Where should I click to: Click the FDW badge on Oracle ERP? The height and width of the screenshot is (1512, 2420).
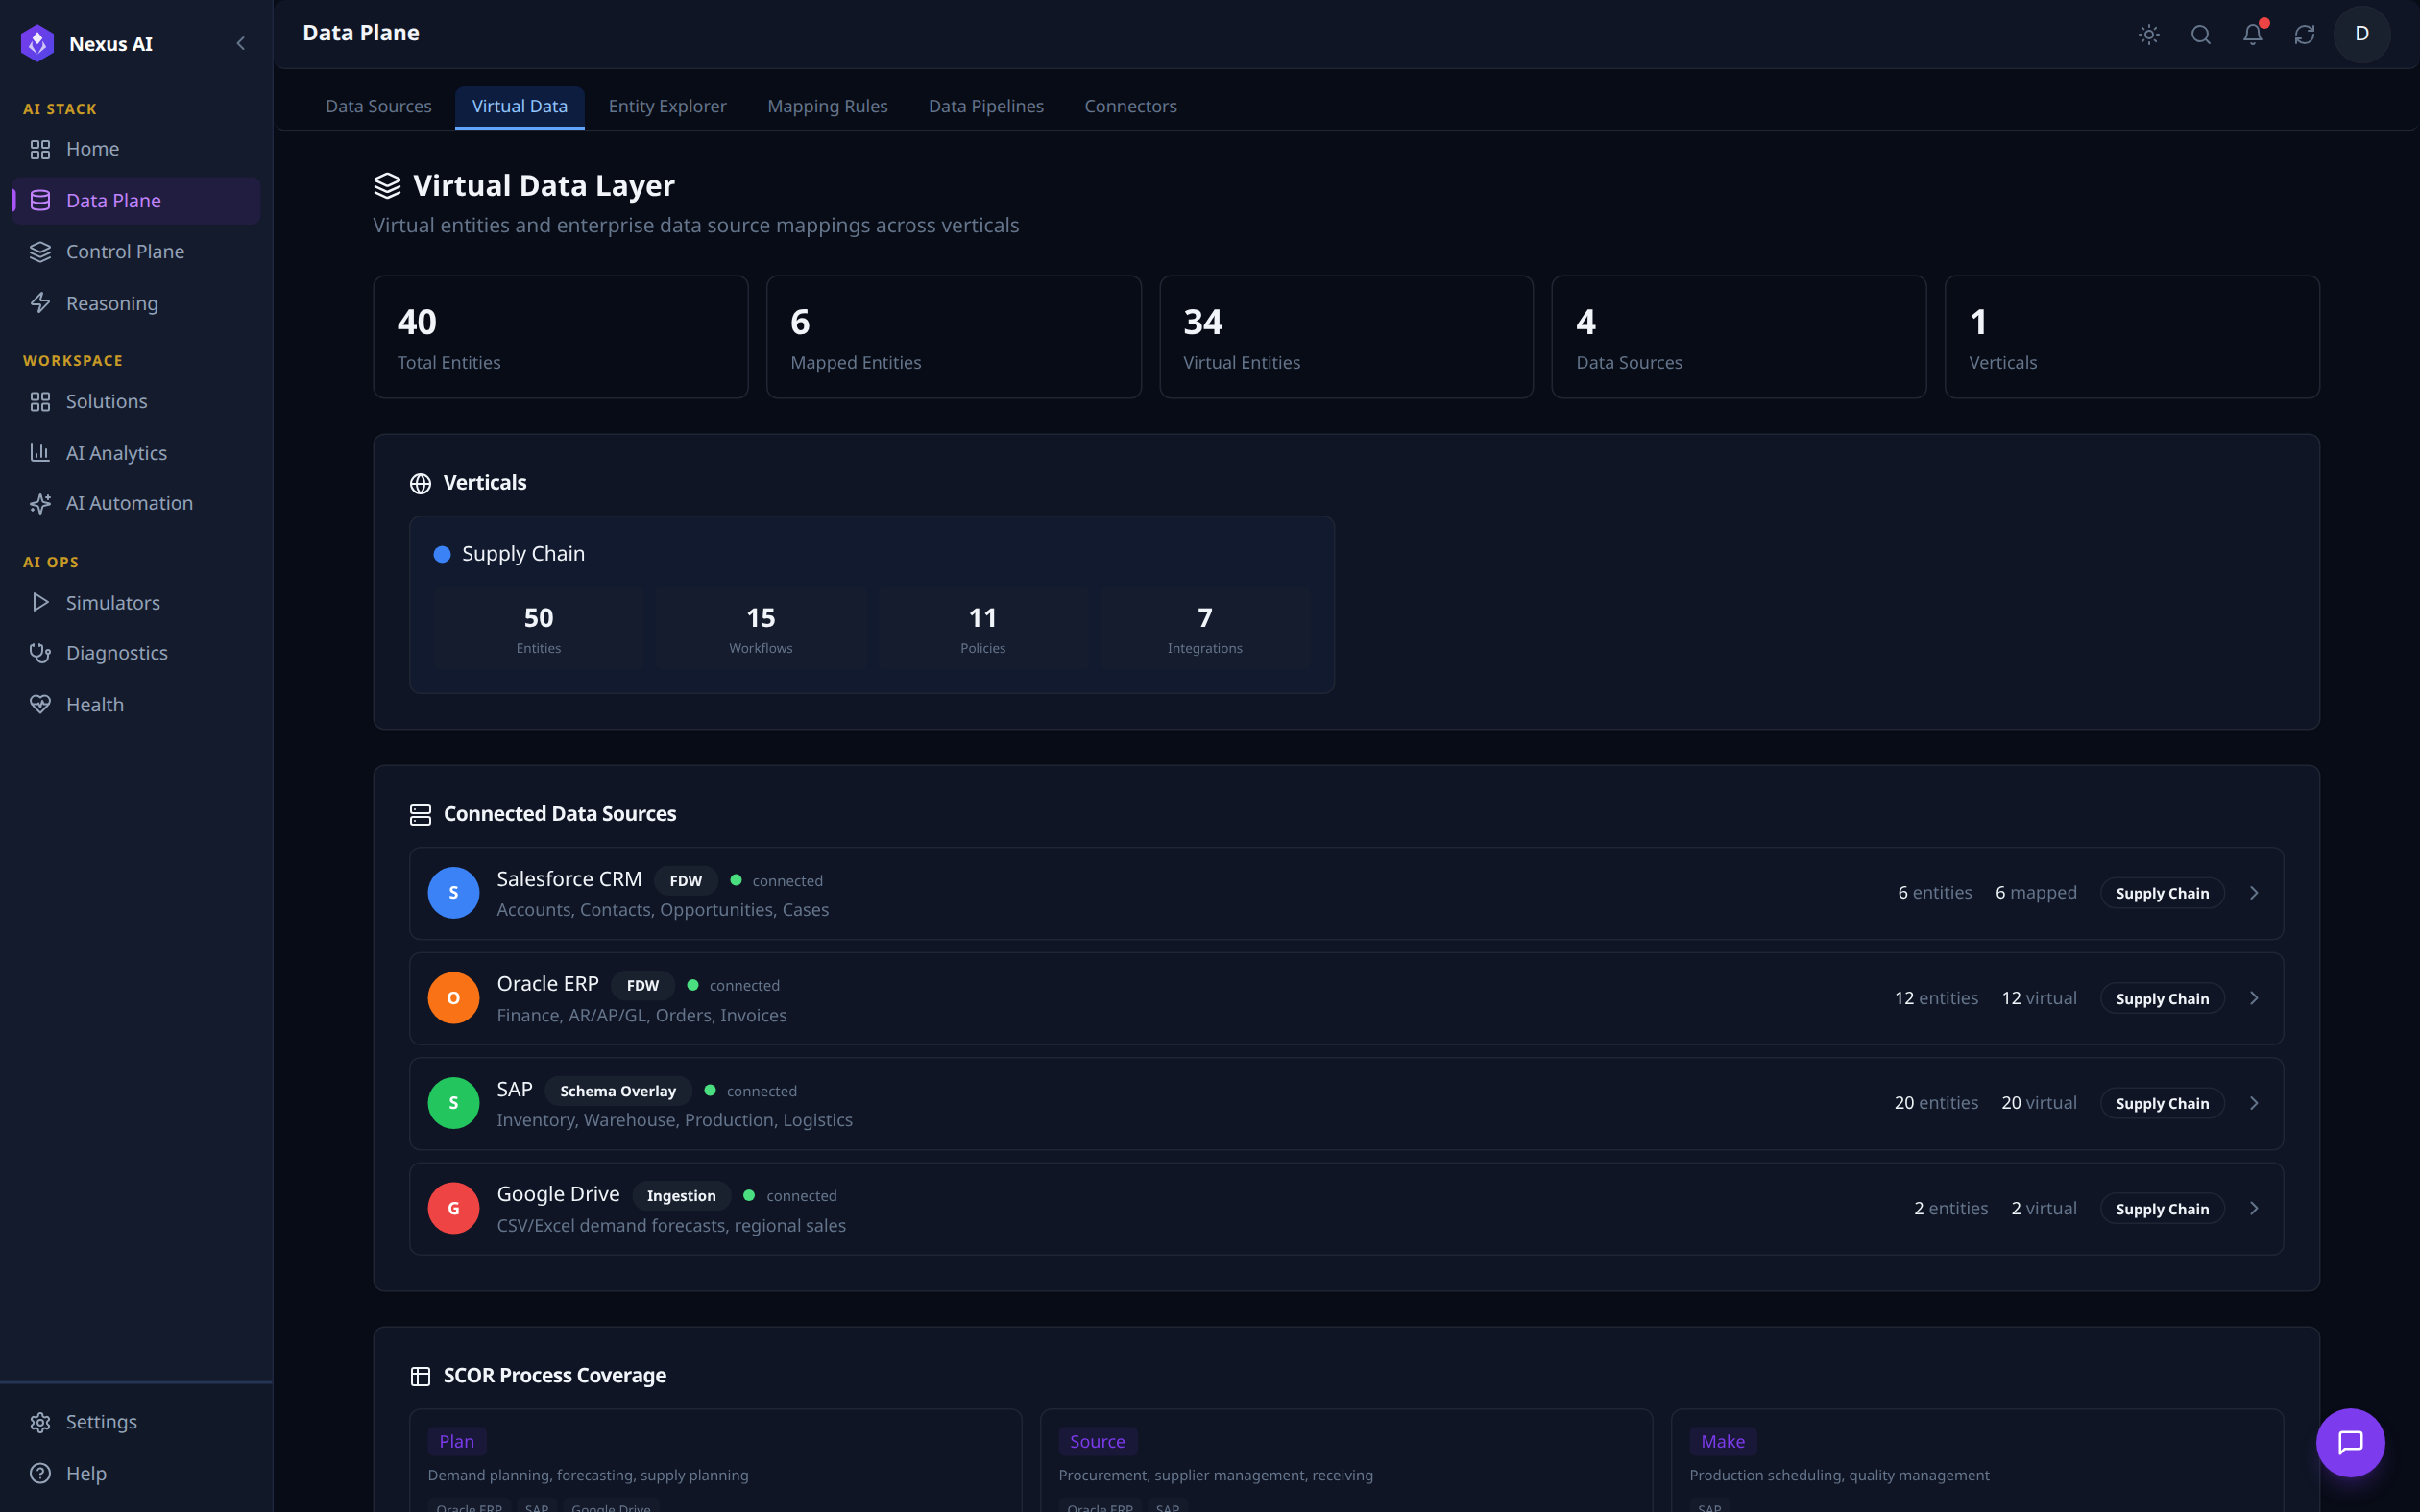point(643,985)
